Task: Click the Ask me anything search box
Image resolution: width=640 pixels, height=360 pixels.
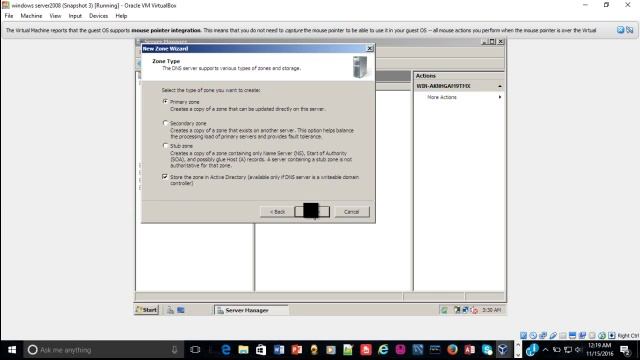Action: click(x=103, y=350)
